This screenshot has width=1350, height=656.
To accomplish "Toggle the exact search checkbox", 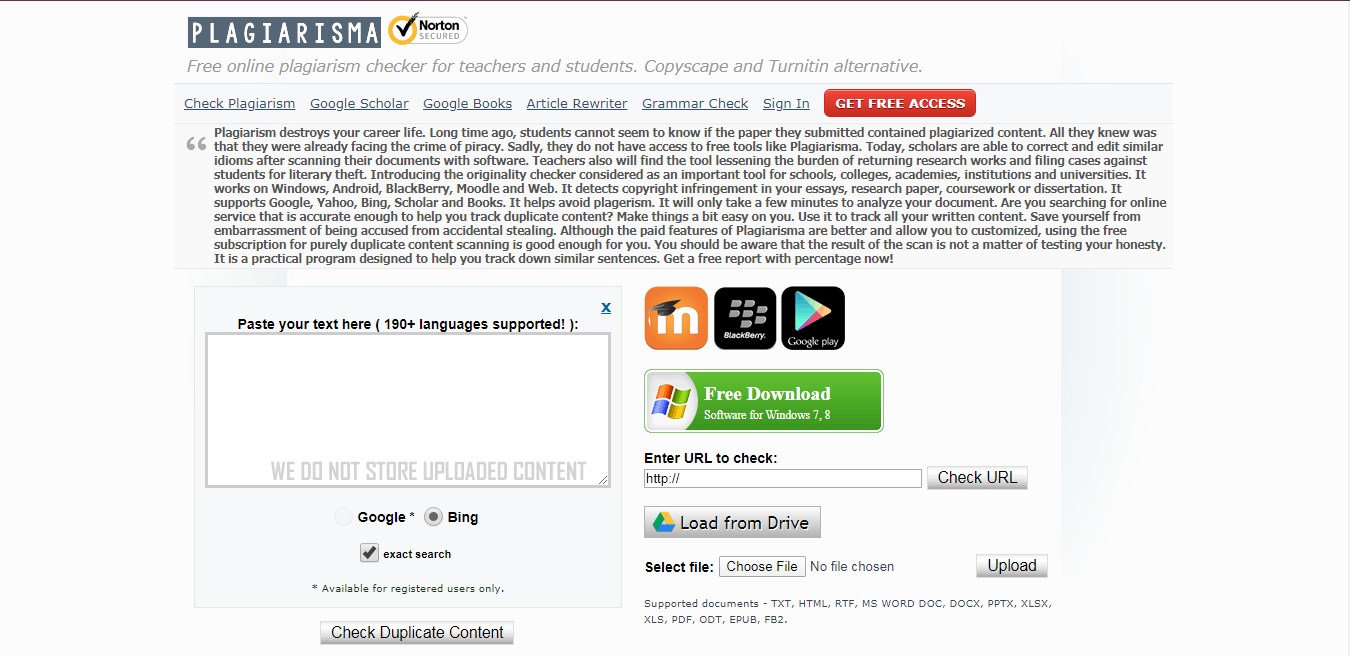I will (x=370, y=553).
